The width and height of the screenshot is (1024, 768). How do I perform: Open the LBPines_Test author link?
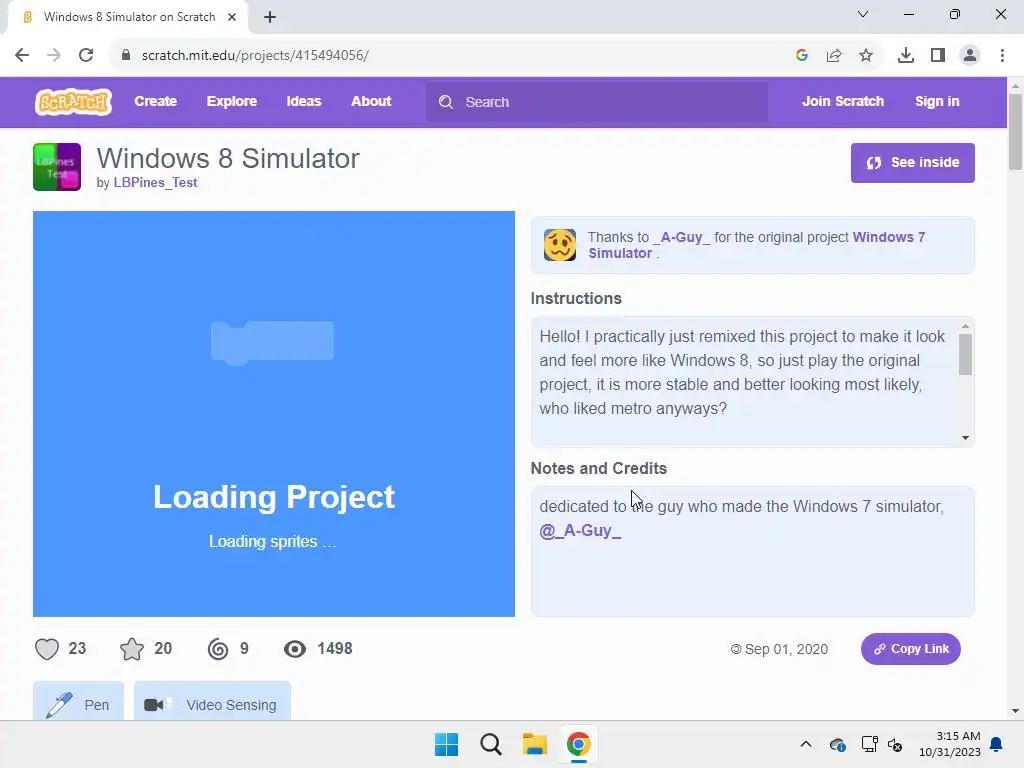tap(155, 183)
